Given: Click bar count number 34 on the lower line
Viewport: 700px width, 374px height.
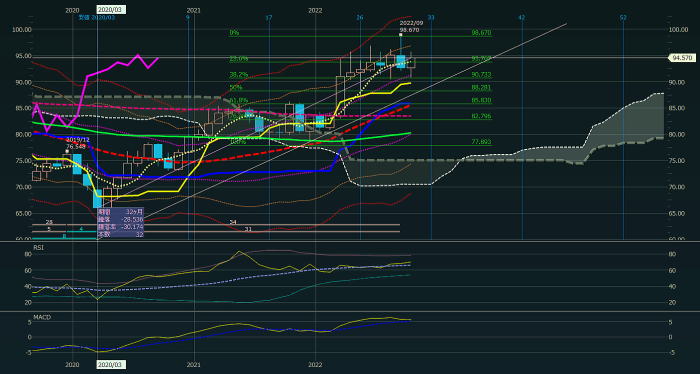Looking at the screenshot, I should point(233,222).
